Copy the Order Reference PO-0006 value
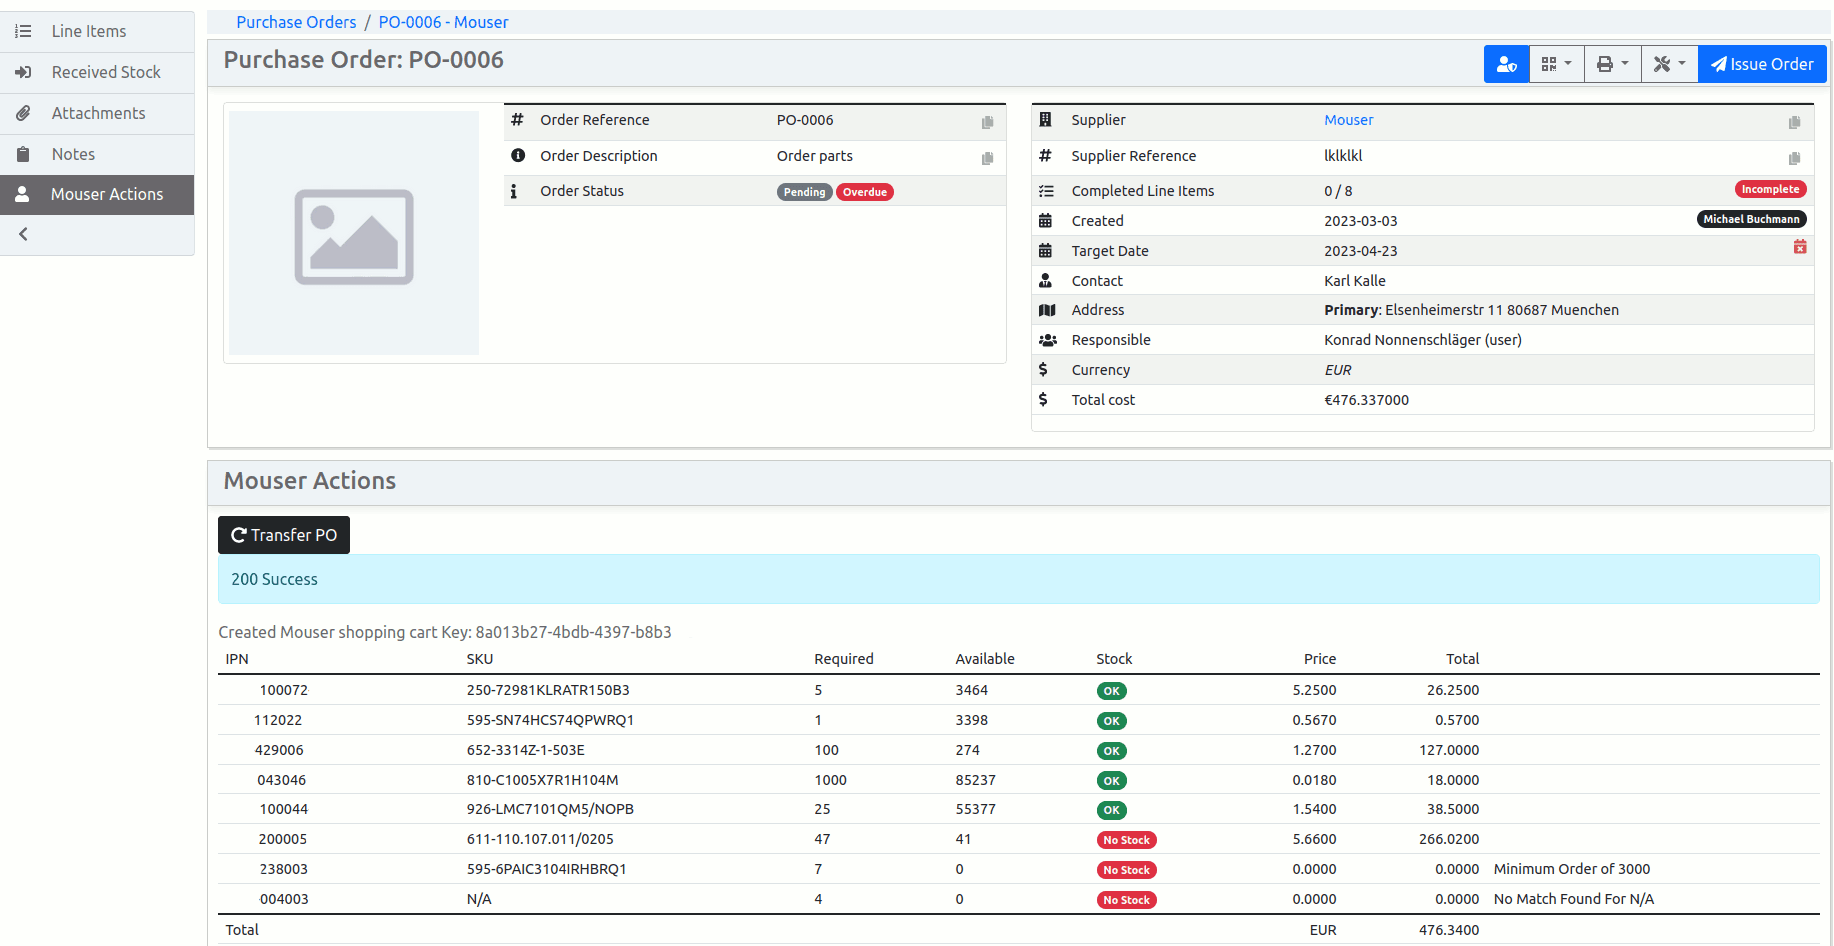Viewport: 1834px width, 946px height. tap(987, 122)
